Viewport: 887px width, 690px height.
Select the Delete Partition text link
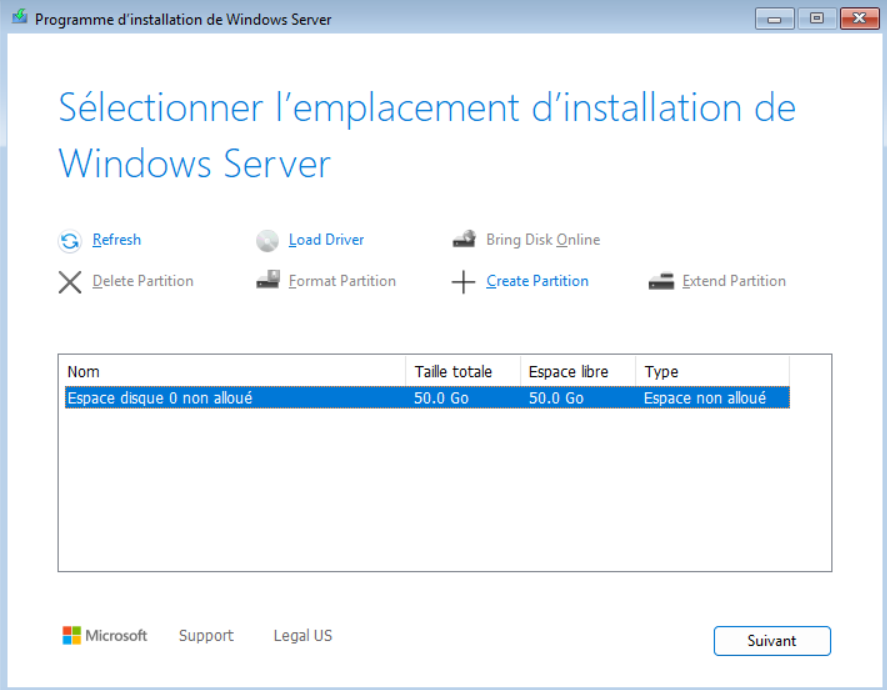coord(143,281)
